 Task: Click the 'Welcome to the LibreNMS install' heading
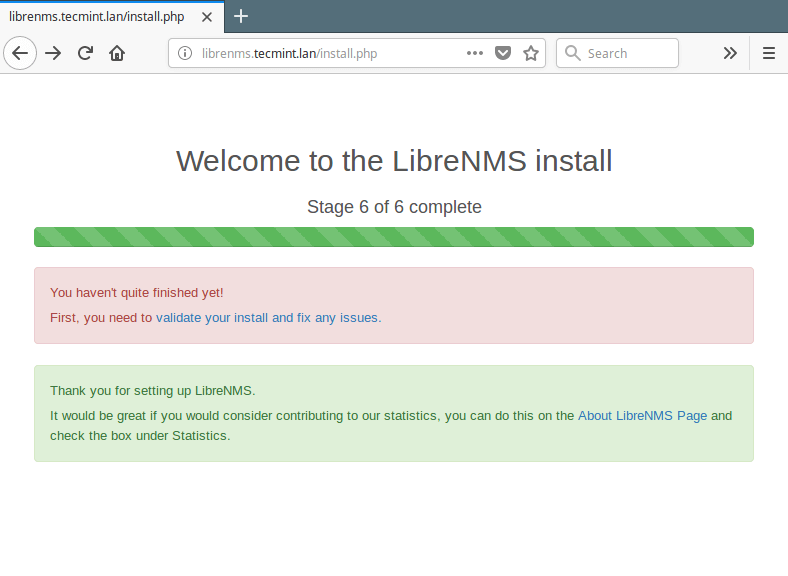pos(394,161)
